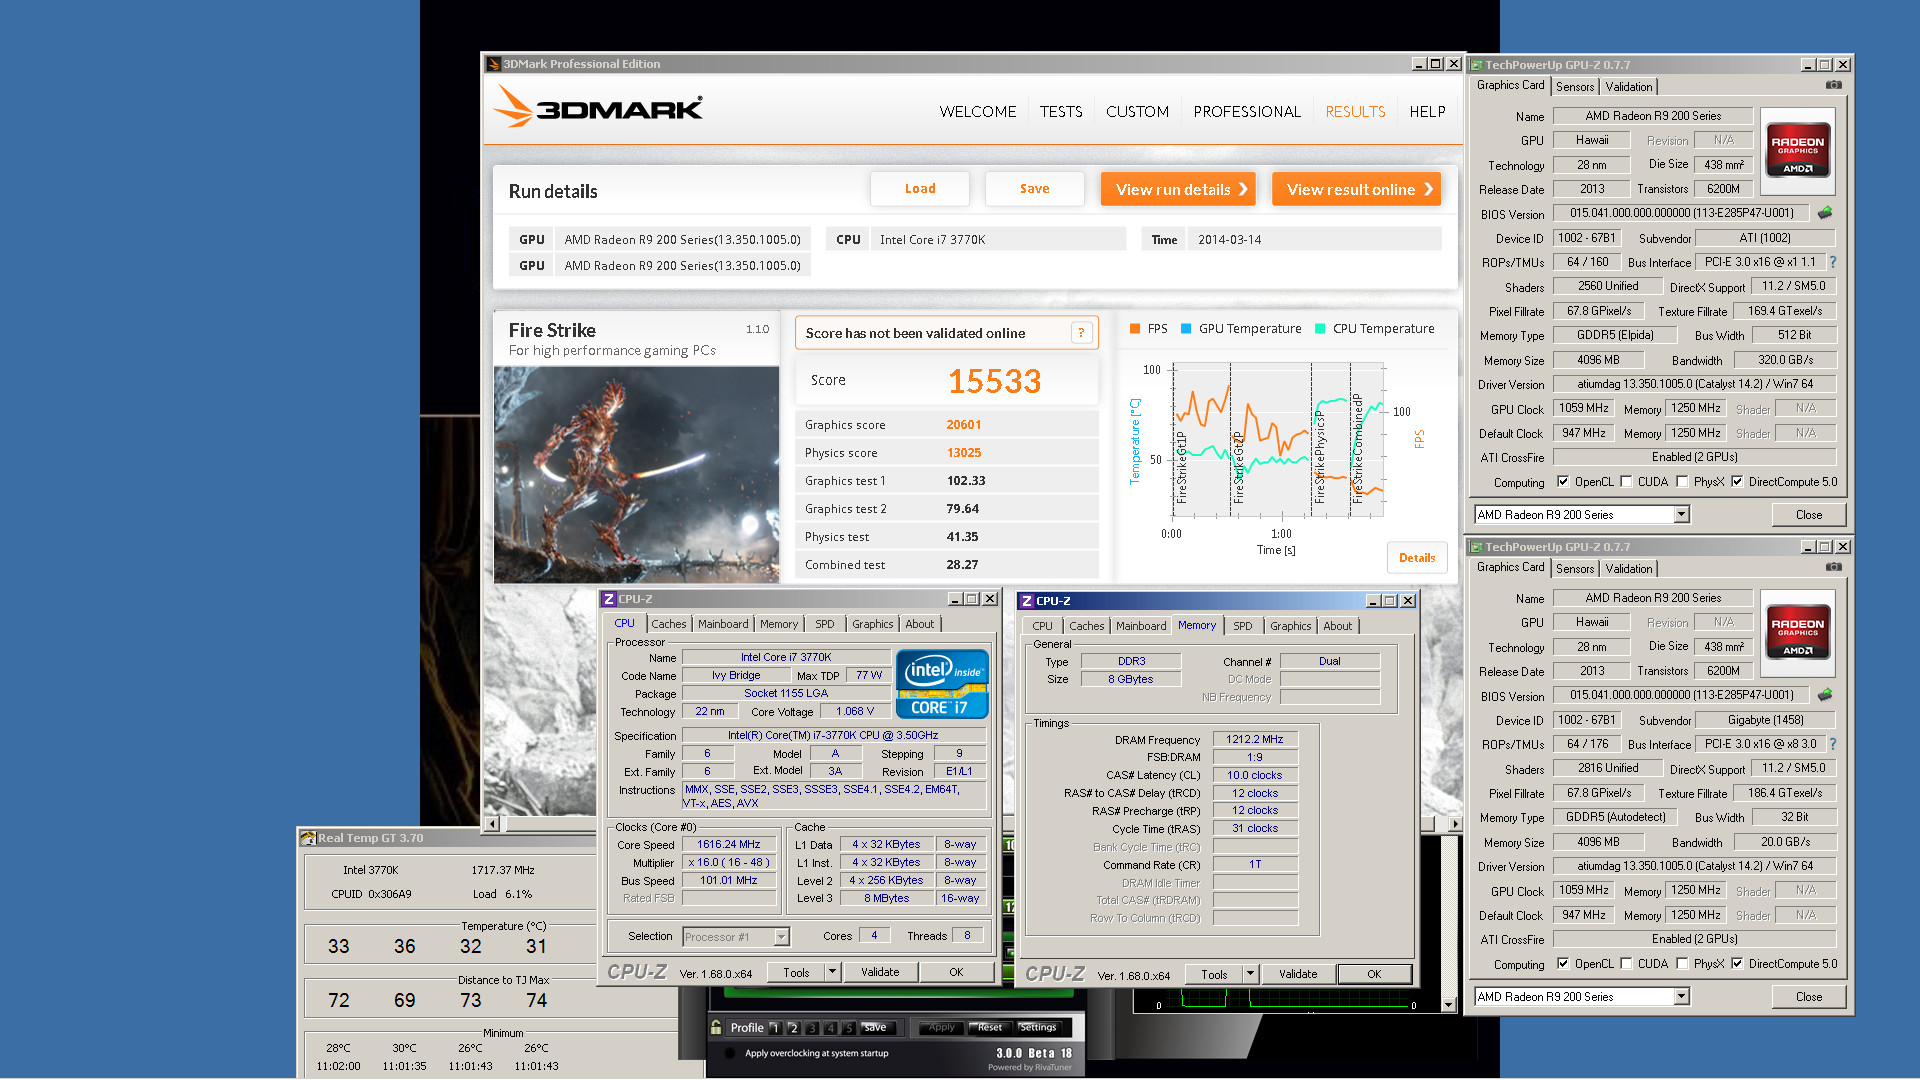Click left arrow of 3DMark horizontal scrollbar

(x=491, y=824)
